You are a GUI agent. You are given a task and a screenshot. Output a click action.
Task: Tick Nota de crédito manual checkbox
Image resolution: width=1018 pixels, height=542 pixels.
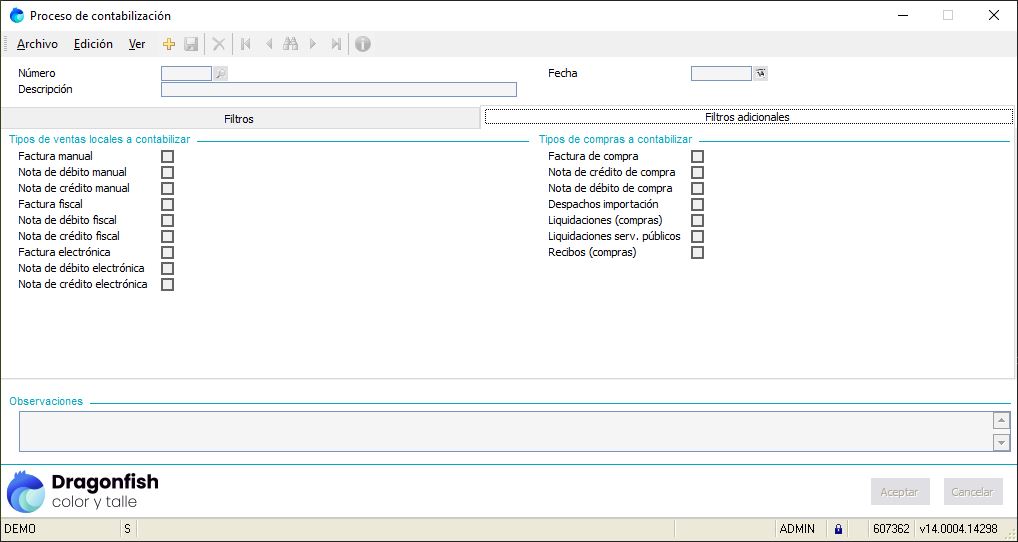(x=168, y=188)
